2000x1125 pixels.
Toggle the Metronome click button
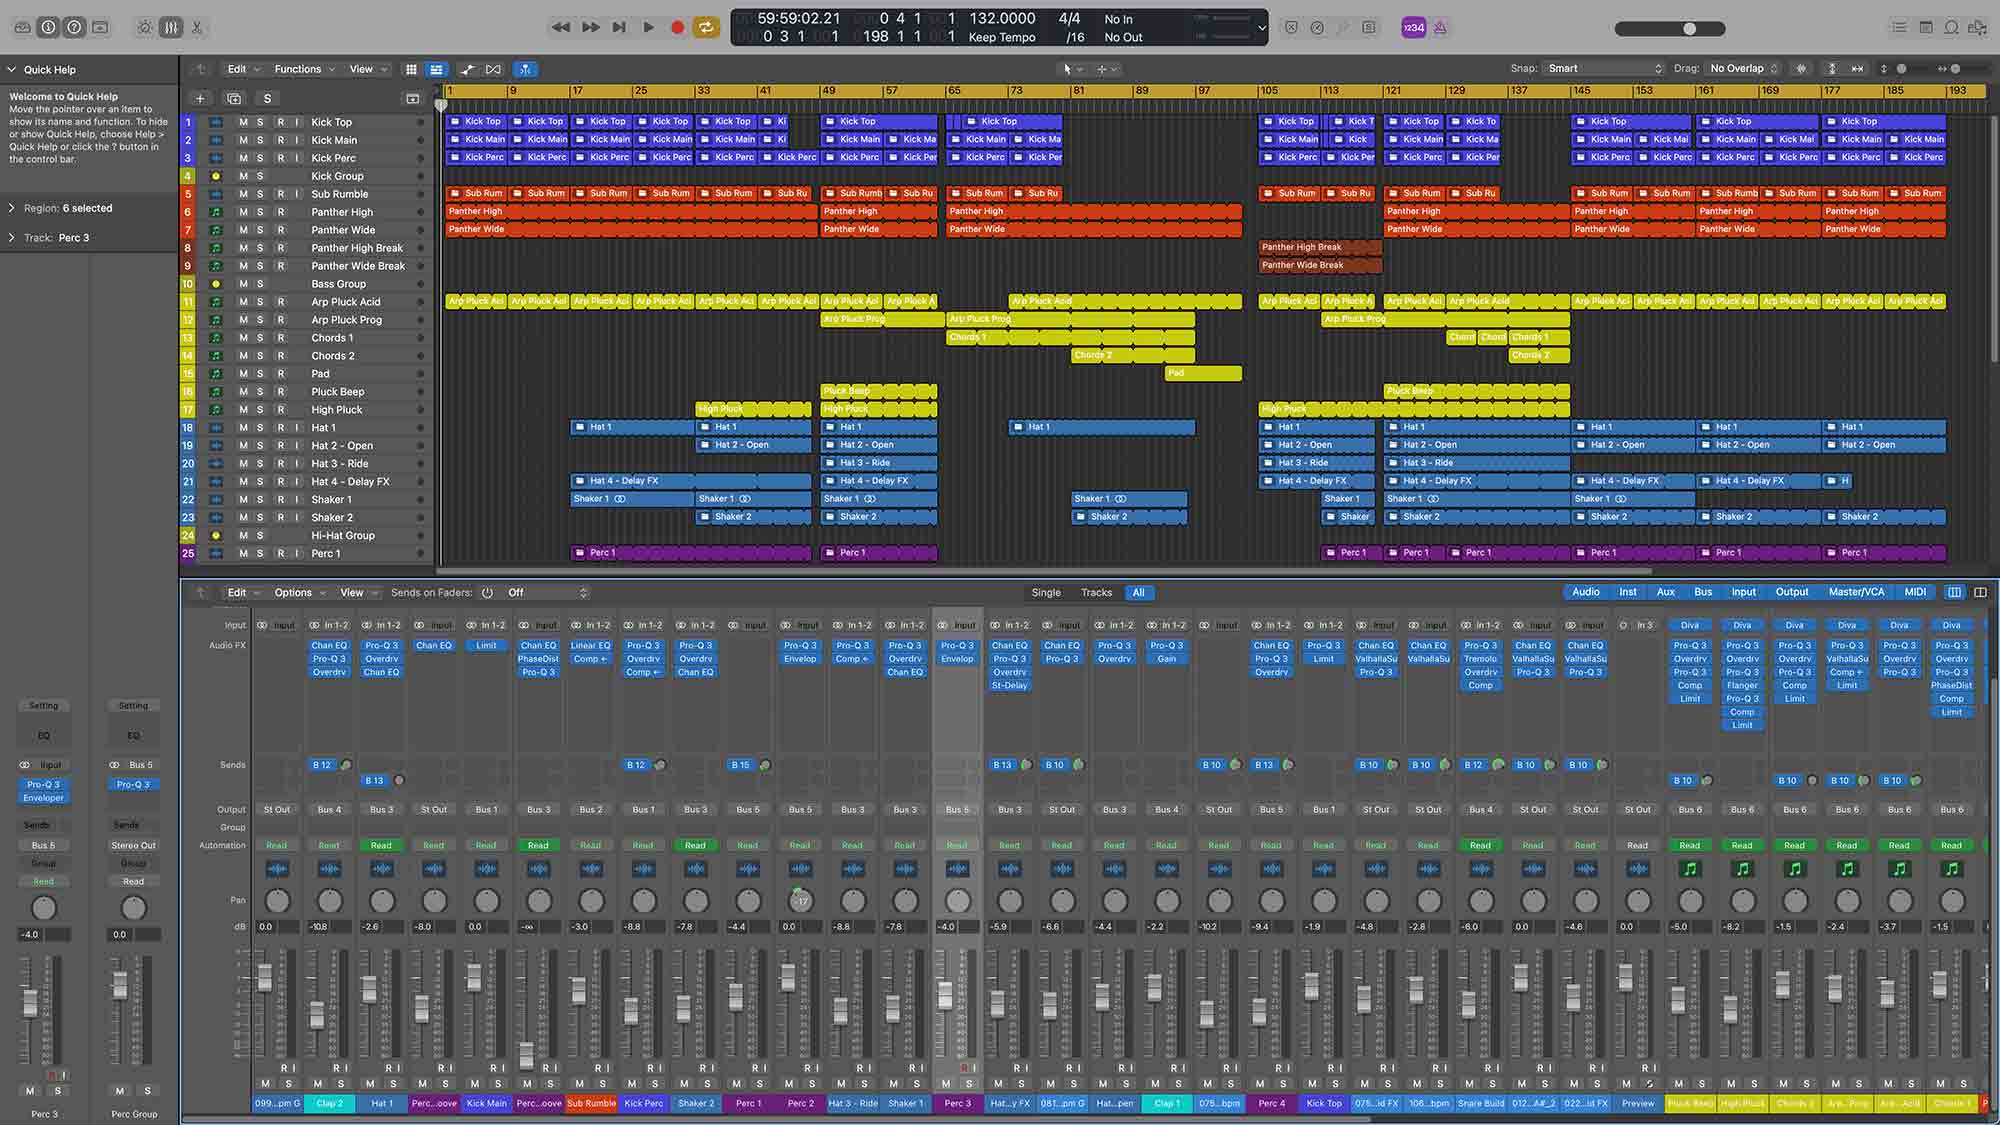pos(1440,28)
